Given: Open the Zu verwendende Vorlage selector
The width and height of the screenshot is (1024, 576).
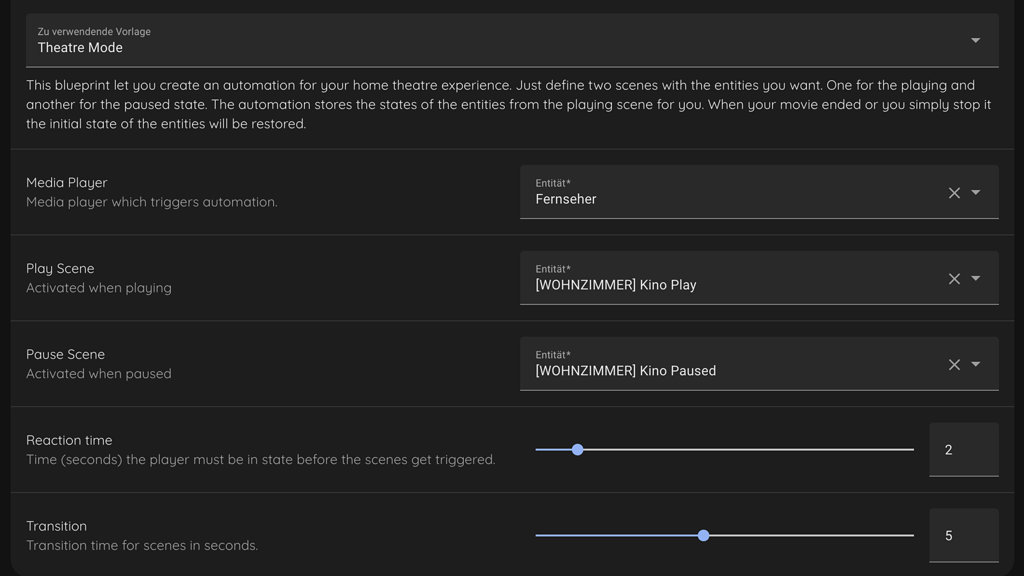Looking at the screenshot, I should (975, 40).
